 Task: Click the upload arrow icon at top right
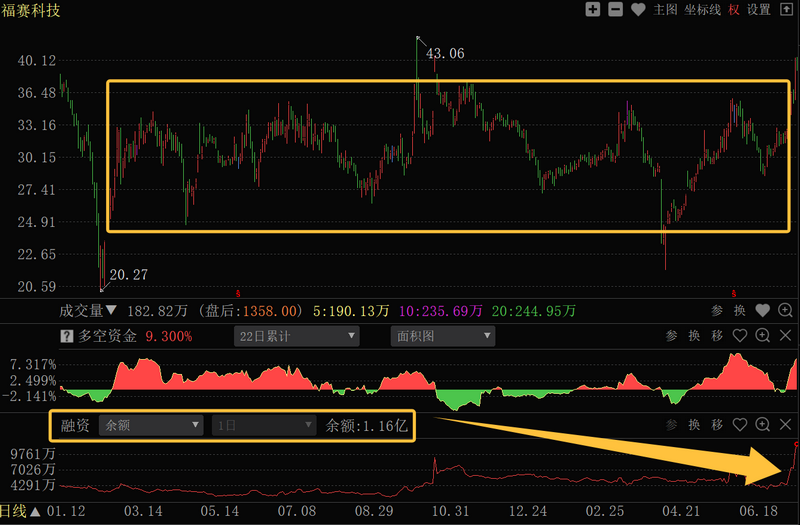coord(786,10)
